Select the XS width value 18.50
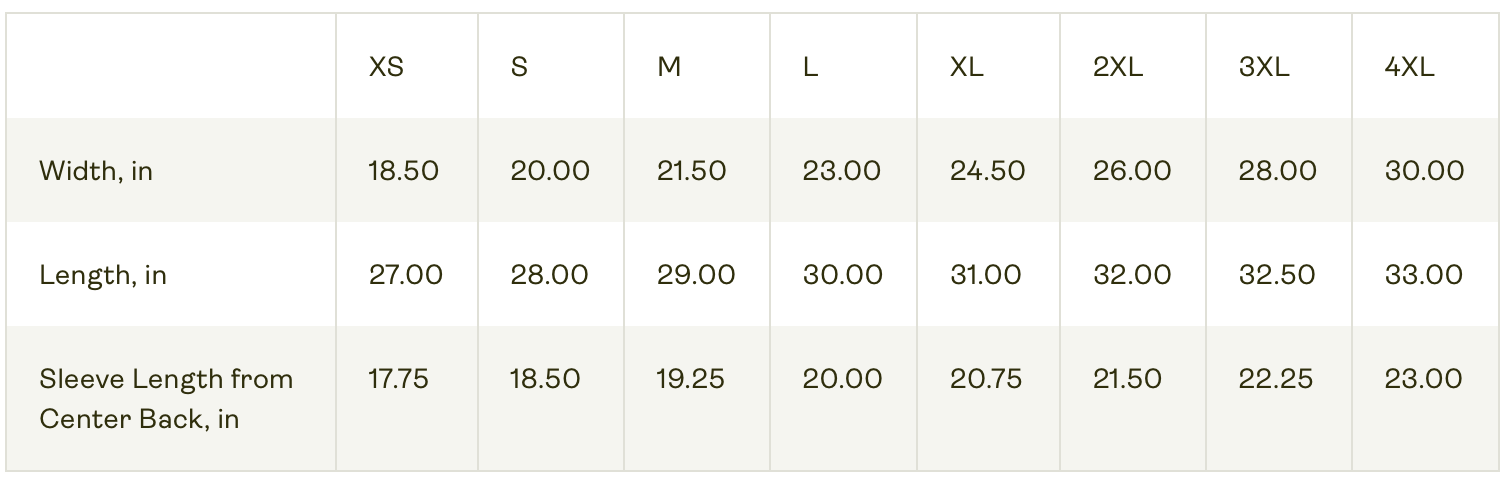This screenshot has height=480, width=1508. coord(404,171)
